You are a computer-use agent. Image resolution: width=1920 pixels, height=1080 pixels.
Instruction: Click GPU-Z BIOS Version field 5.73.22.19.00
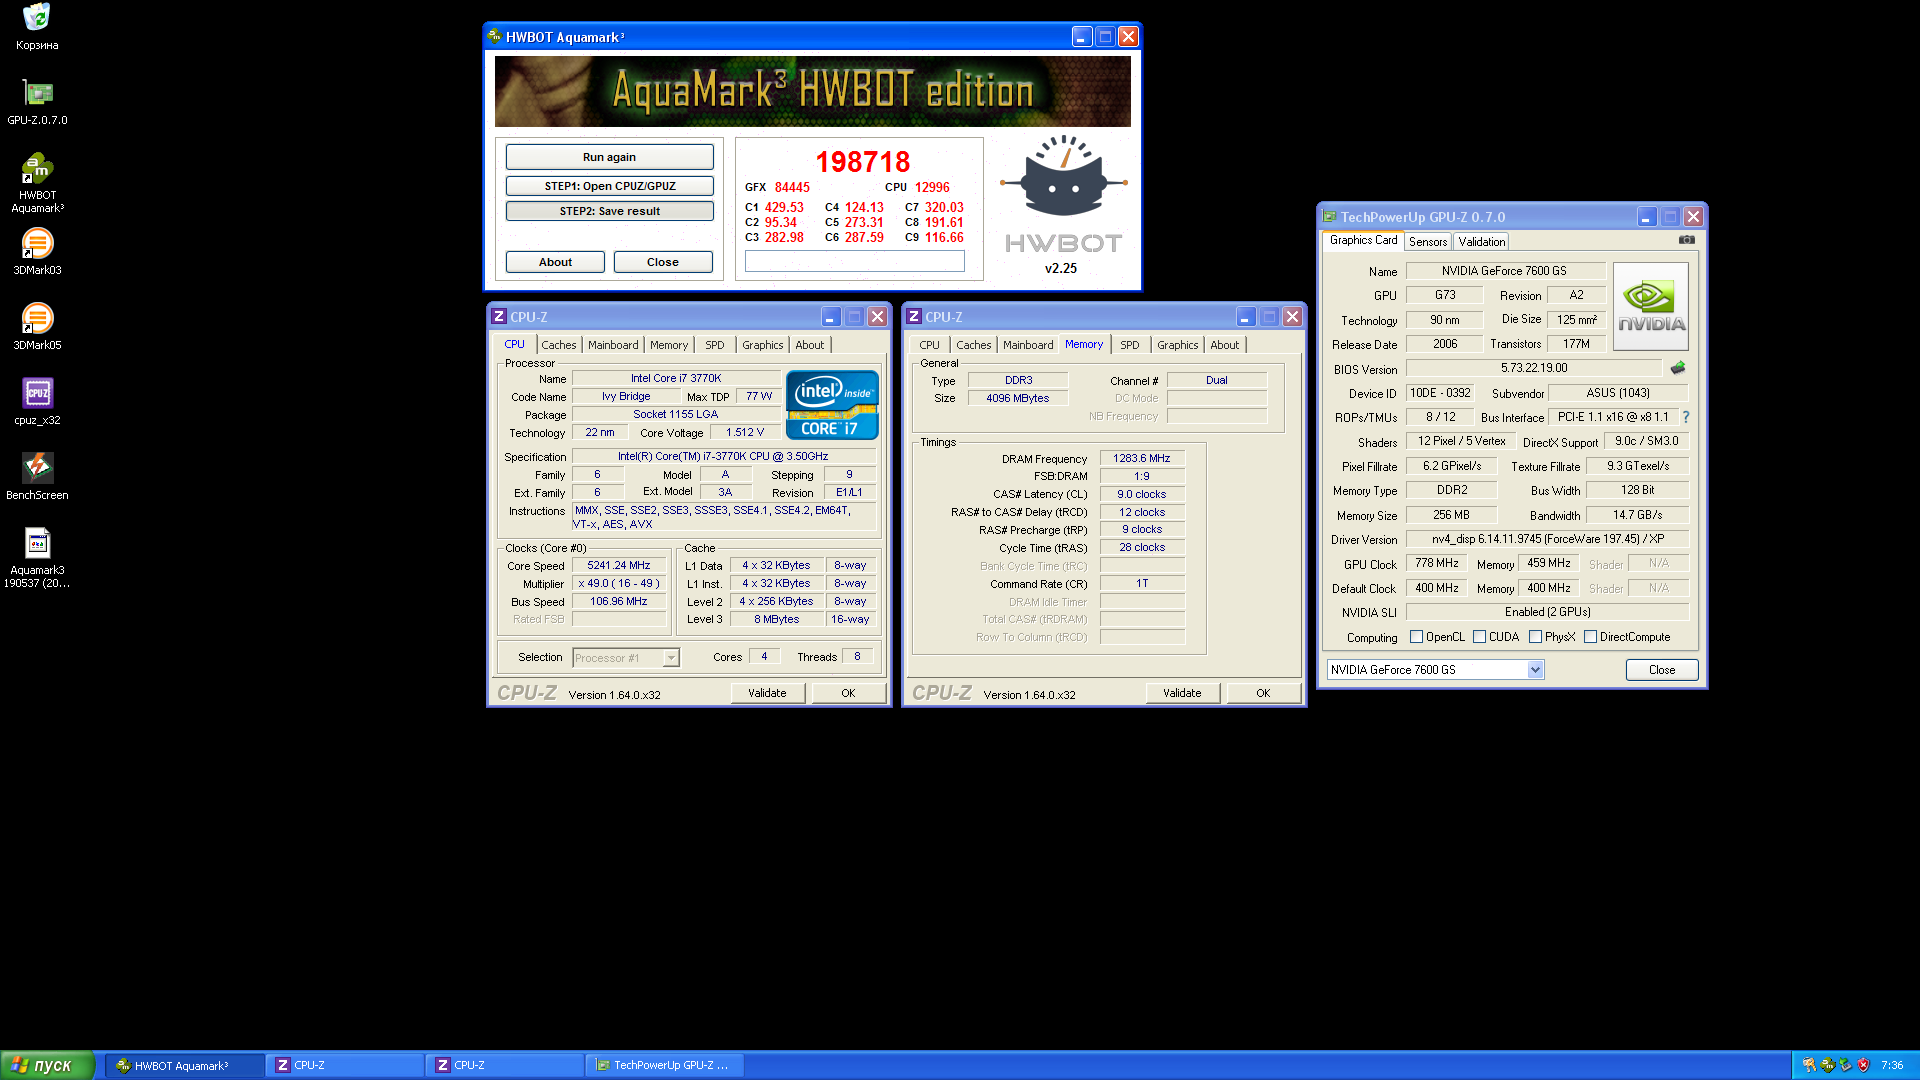(1534, 368)
